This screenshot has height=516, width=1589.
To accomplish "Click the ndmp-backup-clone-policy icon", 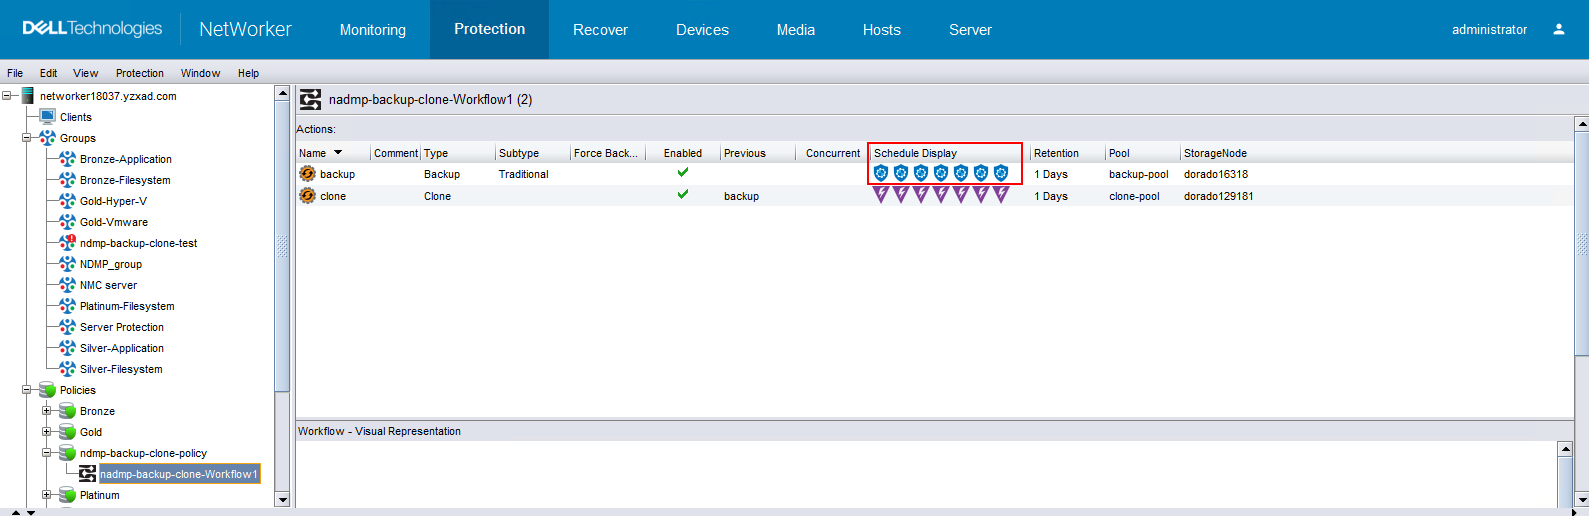I will click(x=67, y=453).
